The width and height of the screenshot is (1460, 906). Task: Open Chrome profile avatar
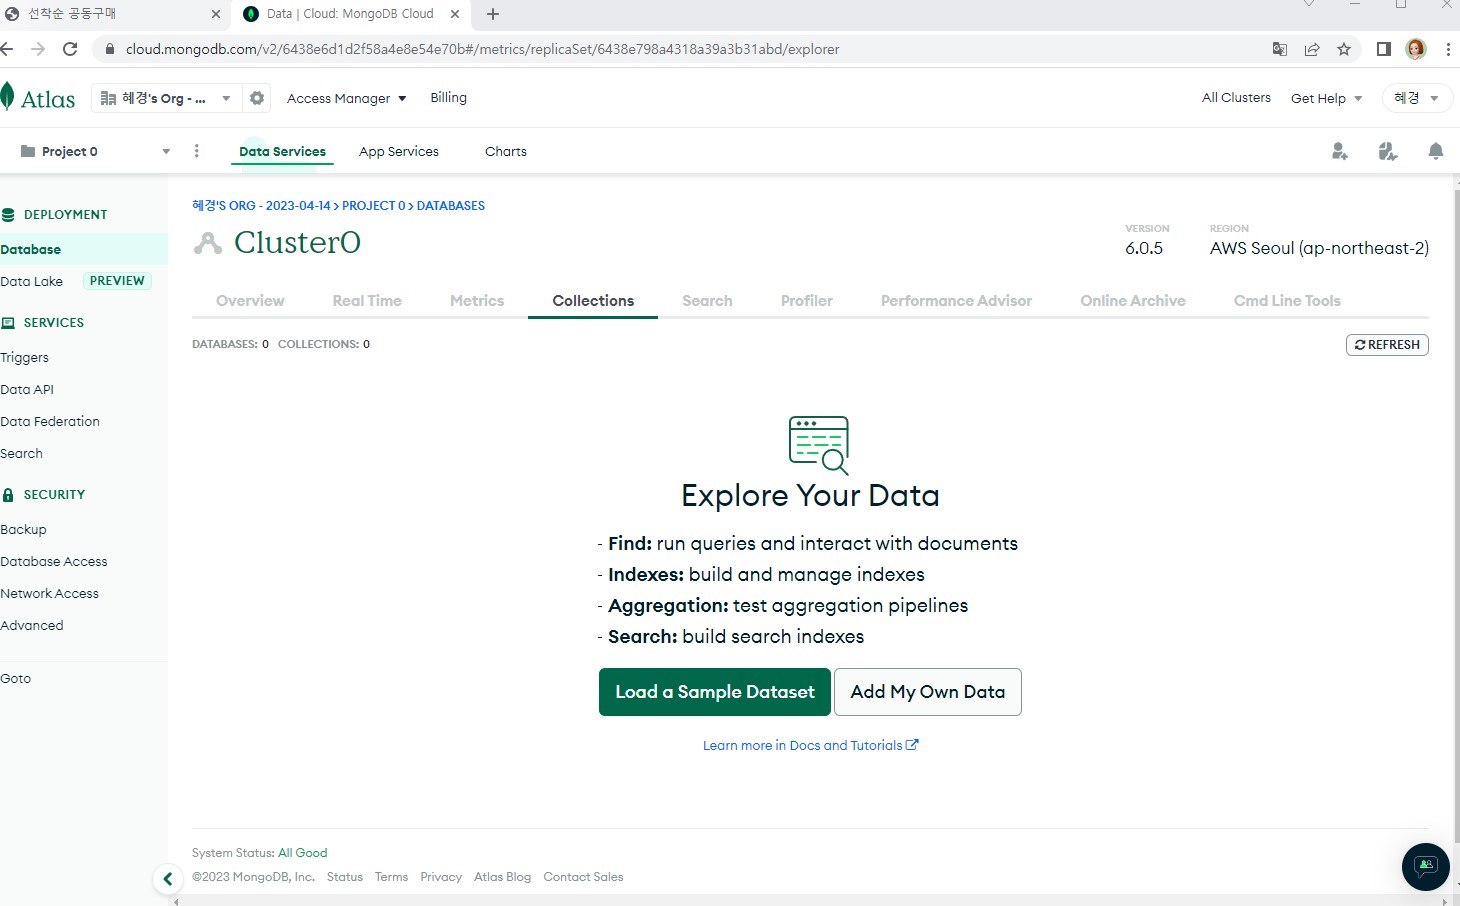pos(1416,49)
